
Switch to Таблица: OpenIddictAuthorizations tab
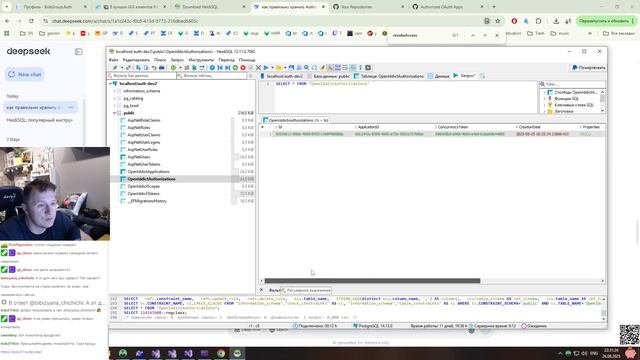389,76
